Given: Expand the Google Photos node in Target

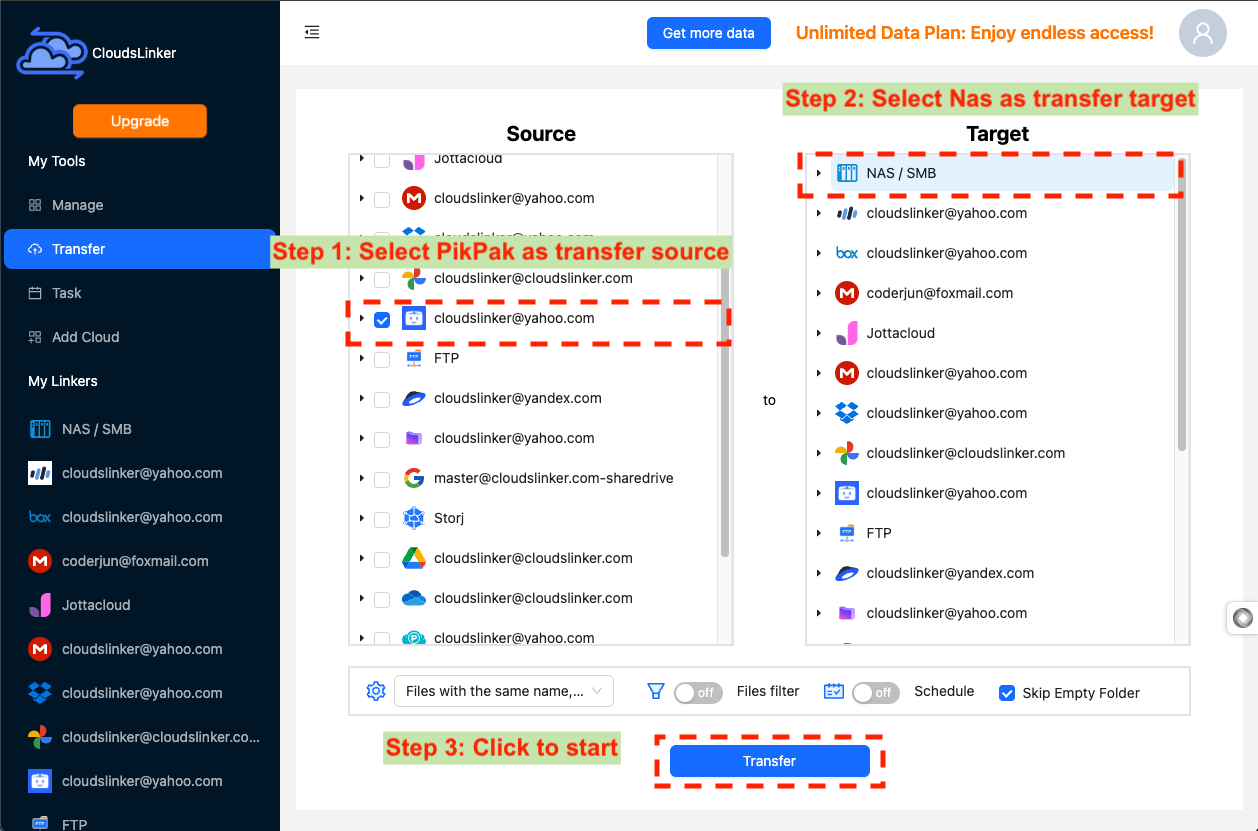Looking at the screenshot, I should (818, 453).
